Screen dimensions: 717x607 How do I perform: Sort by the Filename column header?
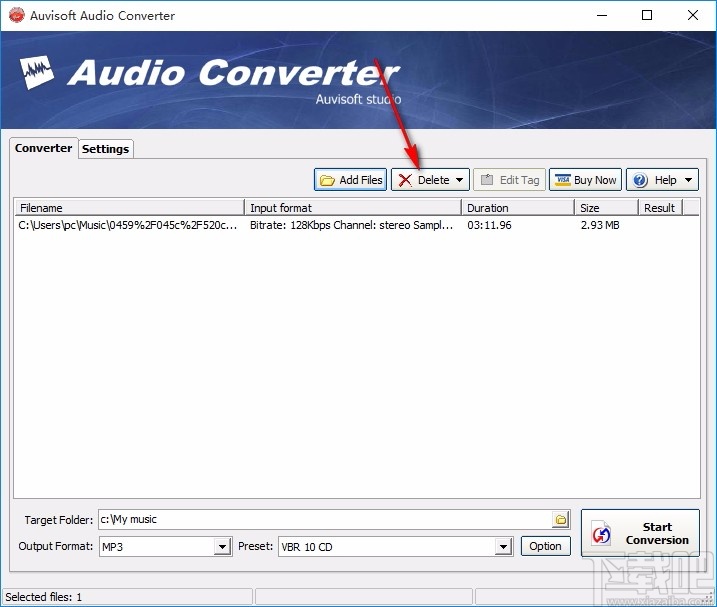(x=129, y=208)
